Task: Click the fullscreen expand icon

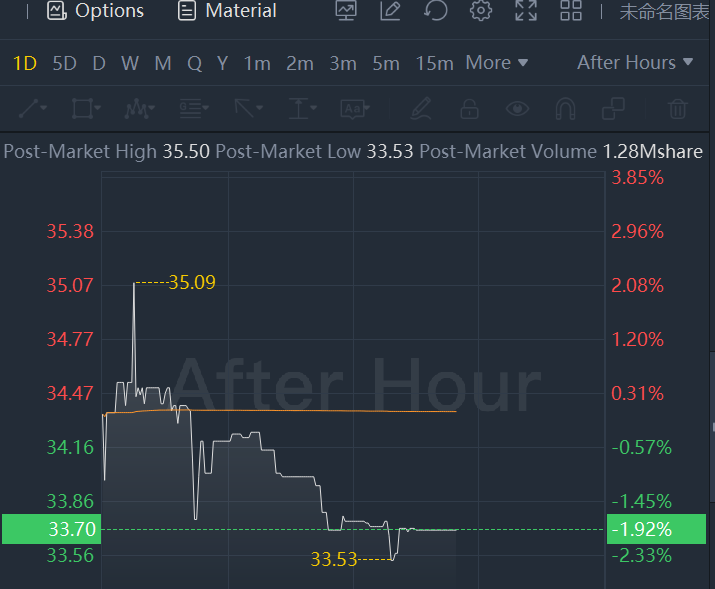Action: click(526, 11)
